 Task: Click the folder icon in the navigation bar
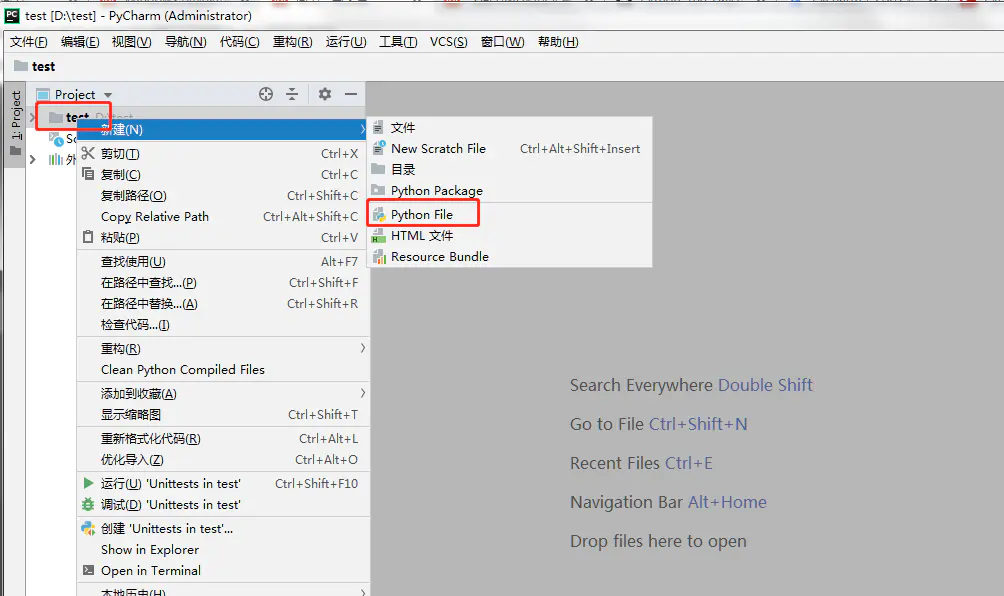(21, 65)
